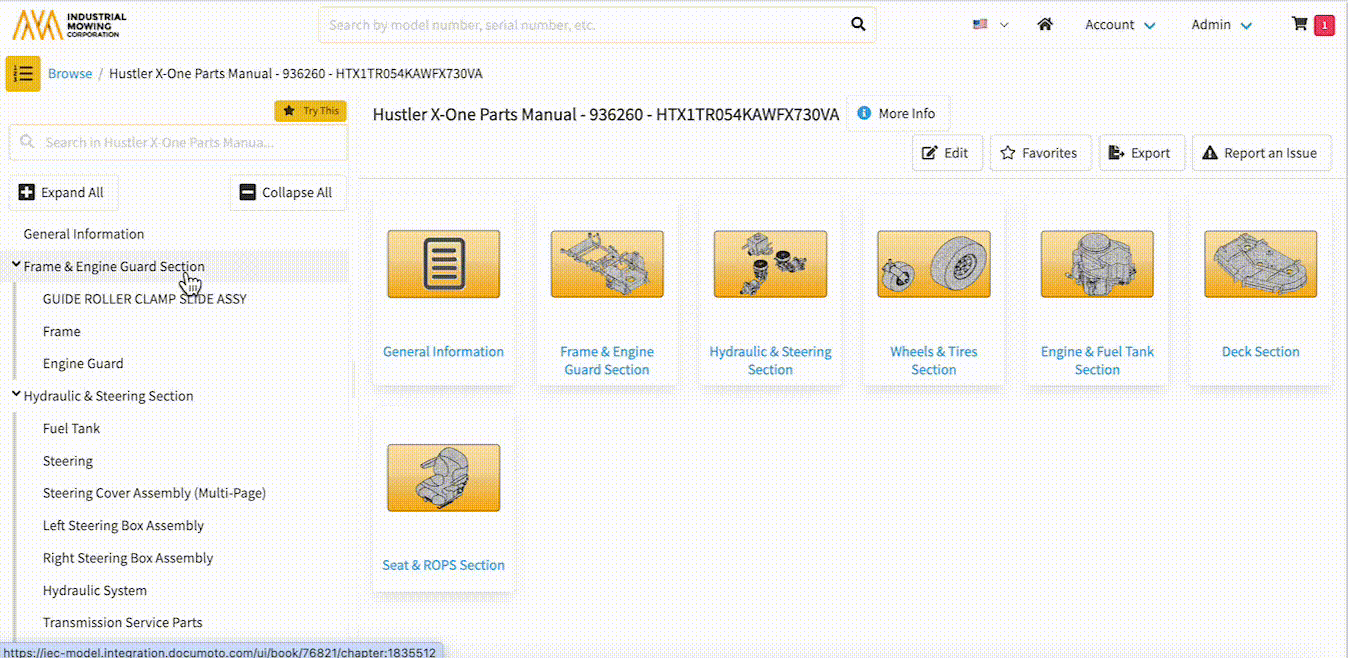Click the search magnifier icon
Screen dimensions: 1348x658
tap(857, 24)
